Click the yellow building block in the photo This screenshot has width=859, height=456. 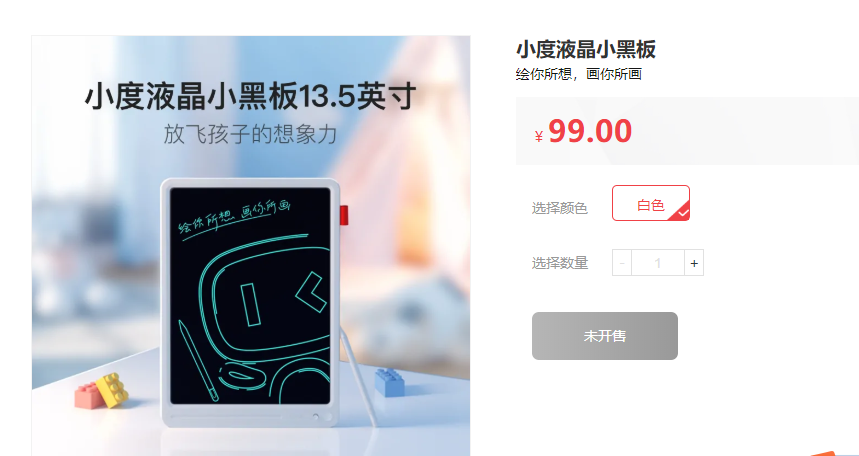[113, 390]
